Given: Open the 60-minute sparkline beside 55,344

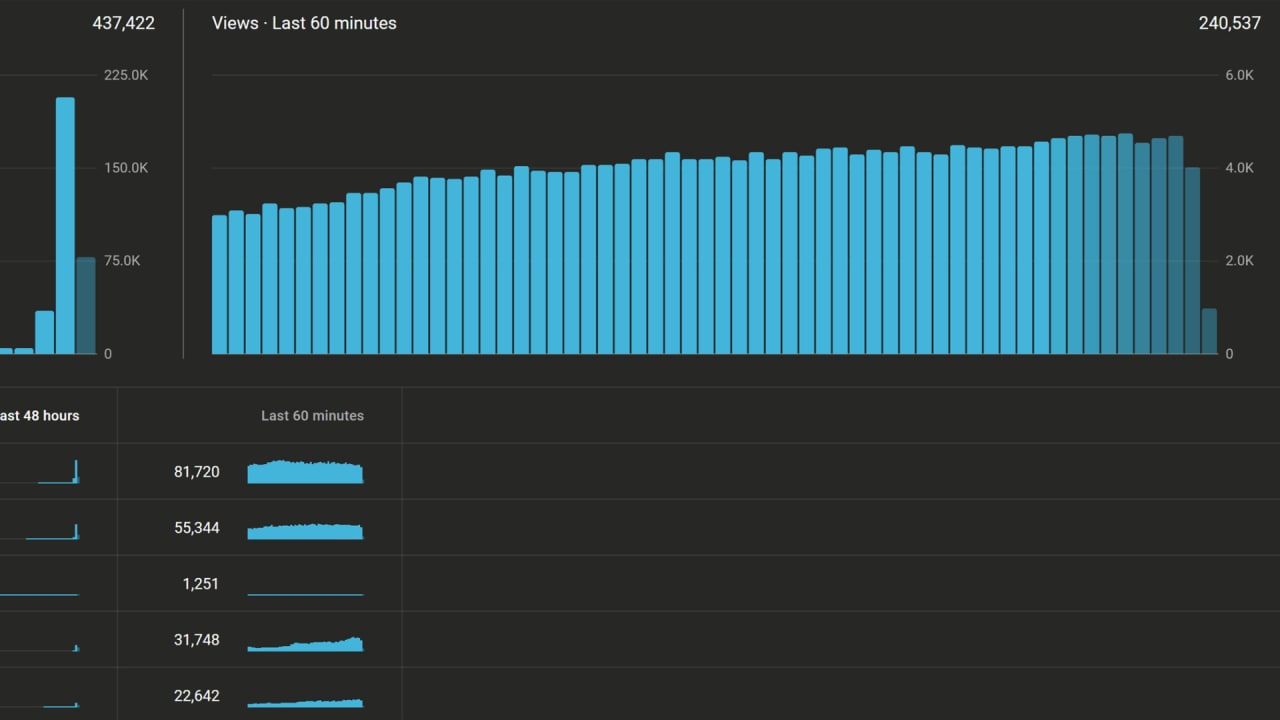Looking at the screenshot, I should tap(305, 531).
